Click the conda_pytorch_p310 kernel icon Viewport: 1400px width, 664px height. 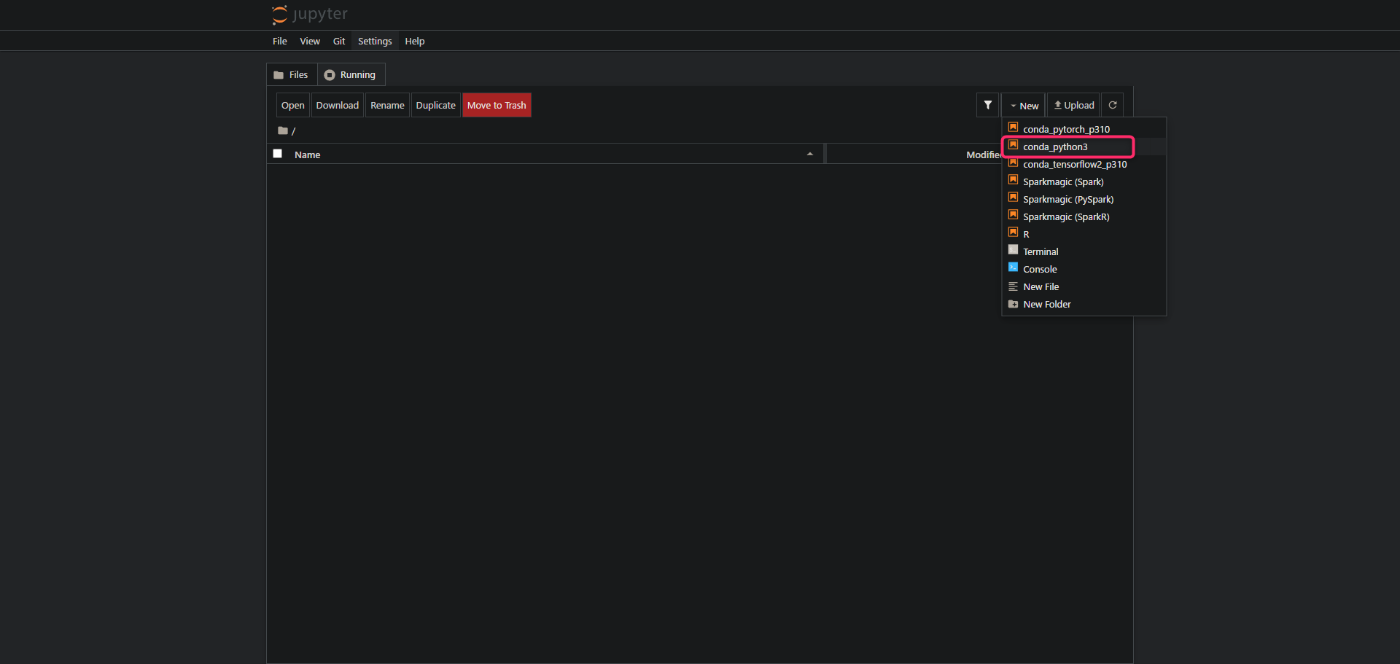coord(1013,128)
